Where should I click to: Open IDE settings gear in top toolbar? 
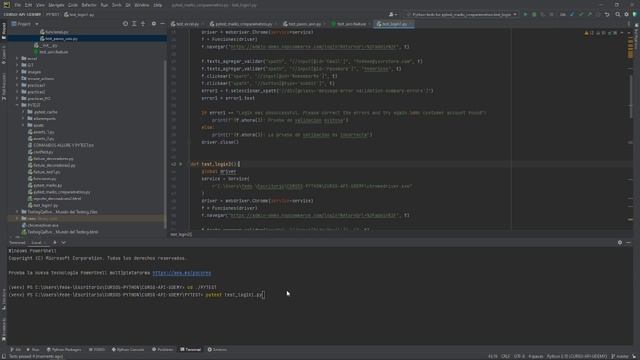627,14
